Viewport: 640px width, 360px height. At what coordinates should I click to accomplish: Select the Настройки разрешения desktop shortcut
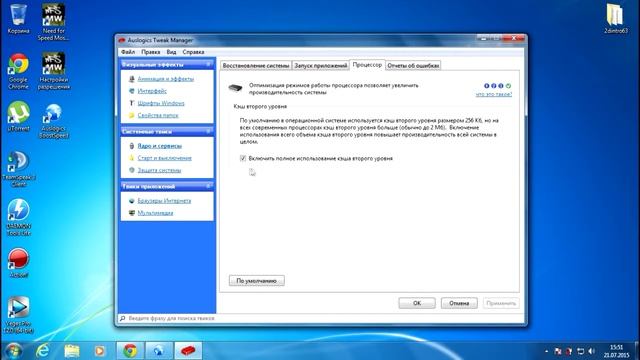click(53, 71)
